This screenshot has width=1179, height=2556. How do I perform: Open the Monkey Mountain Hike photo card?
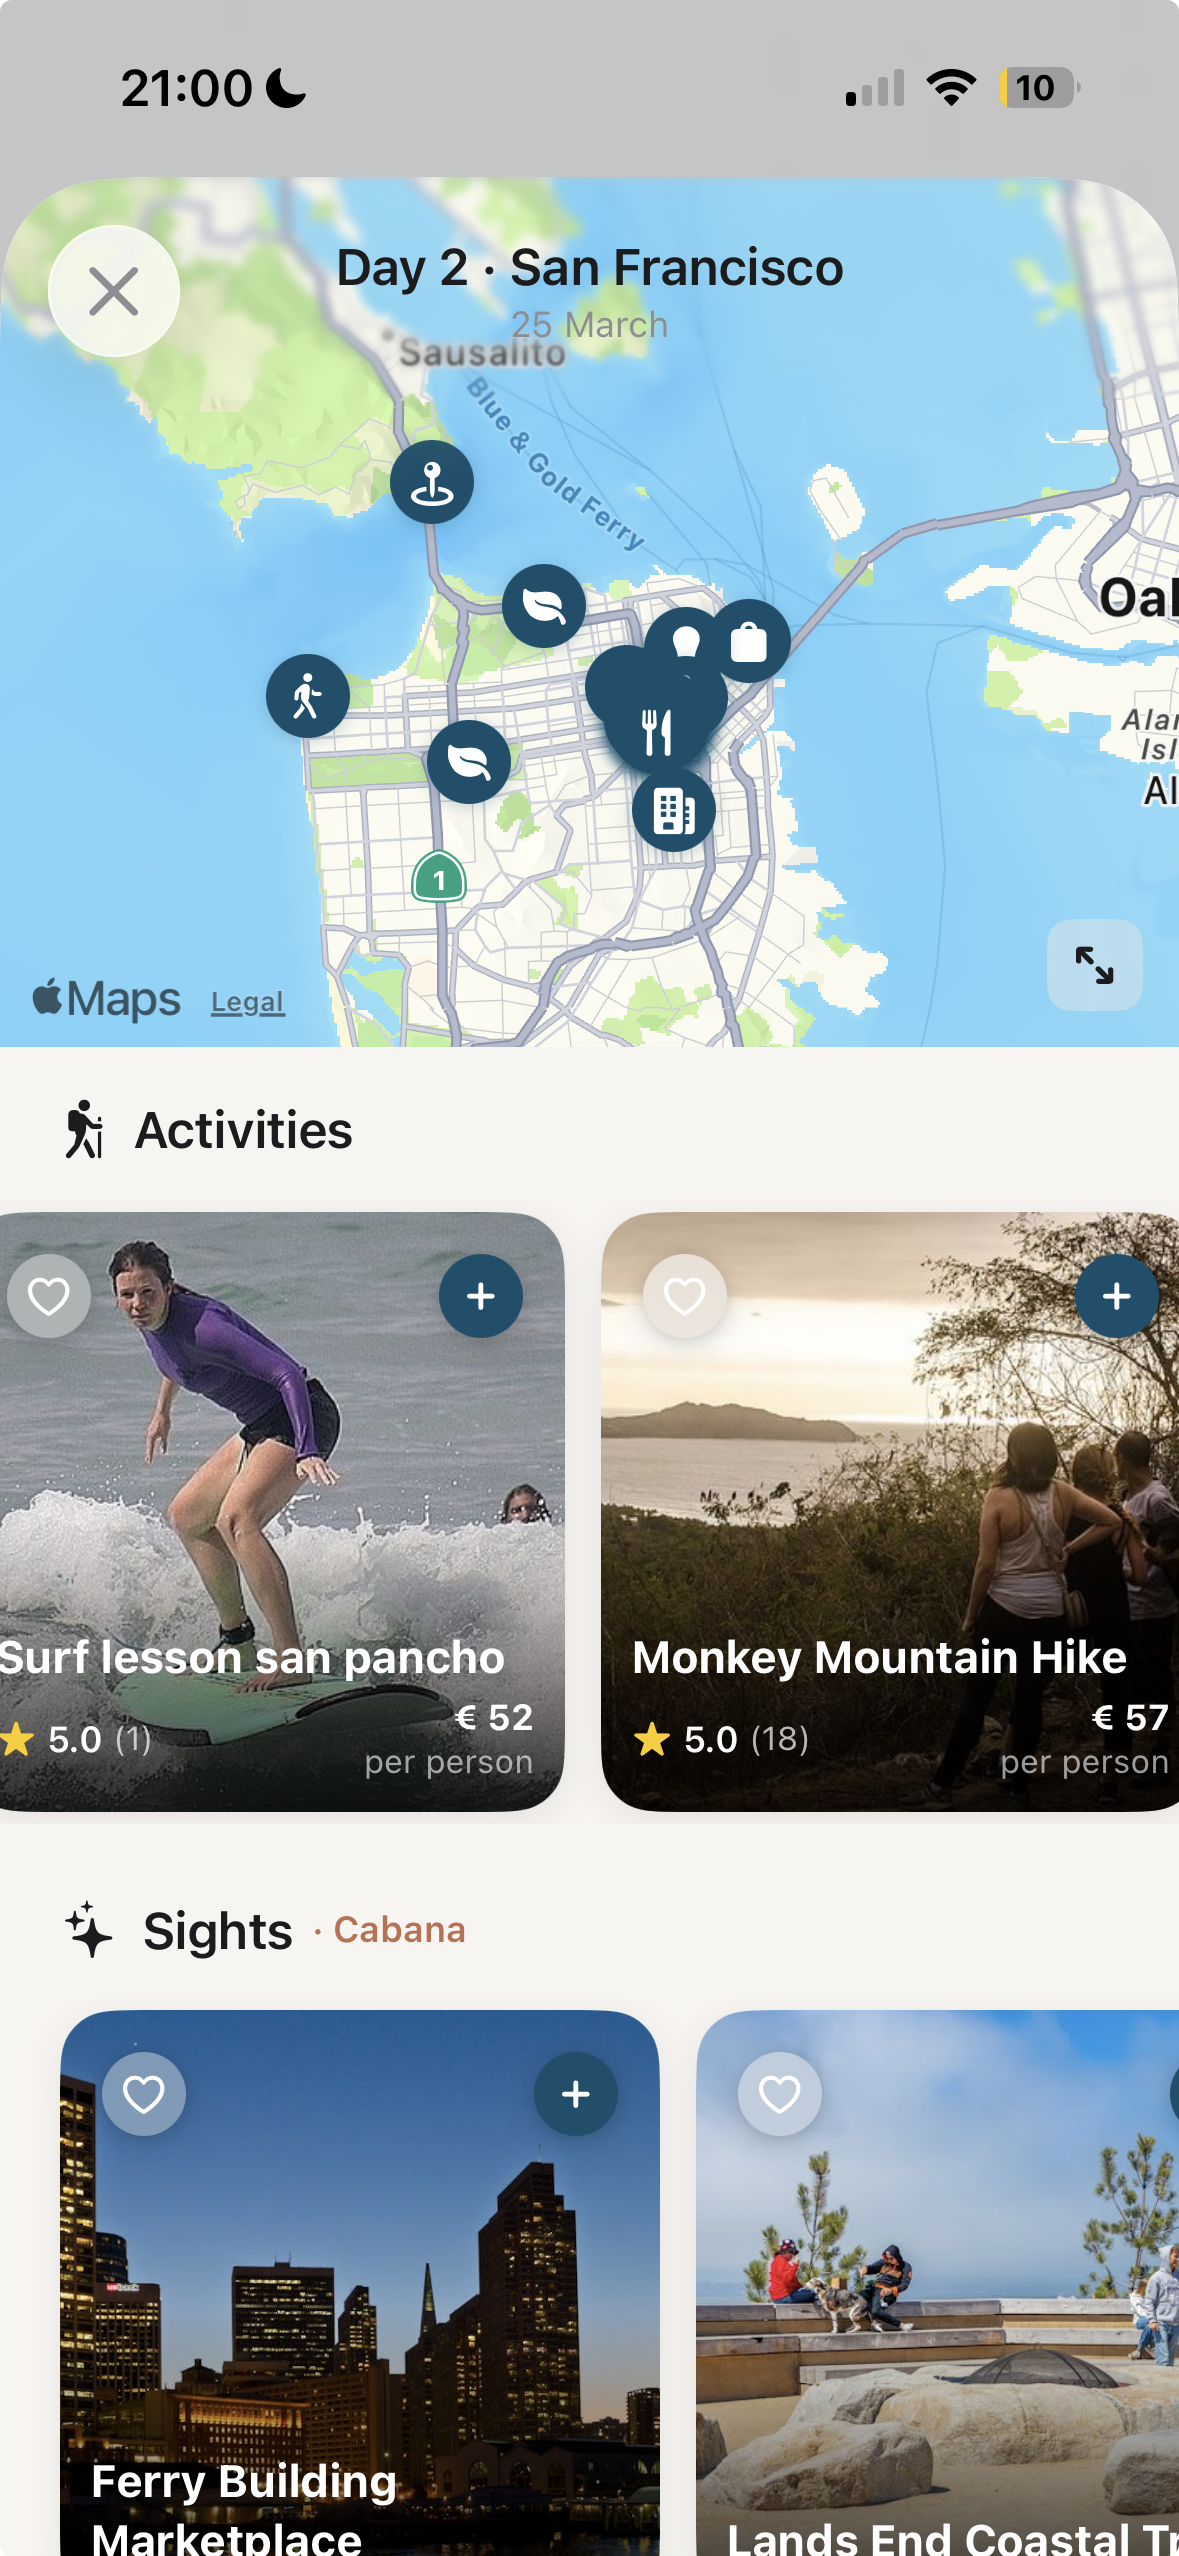click(x=890, y=1512)
